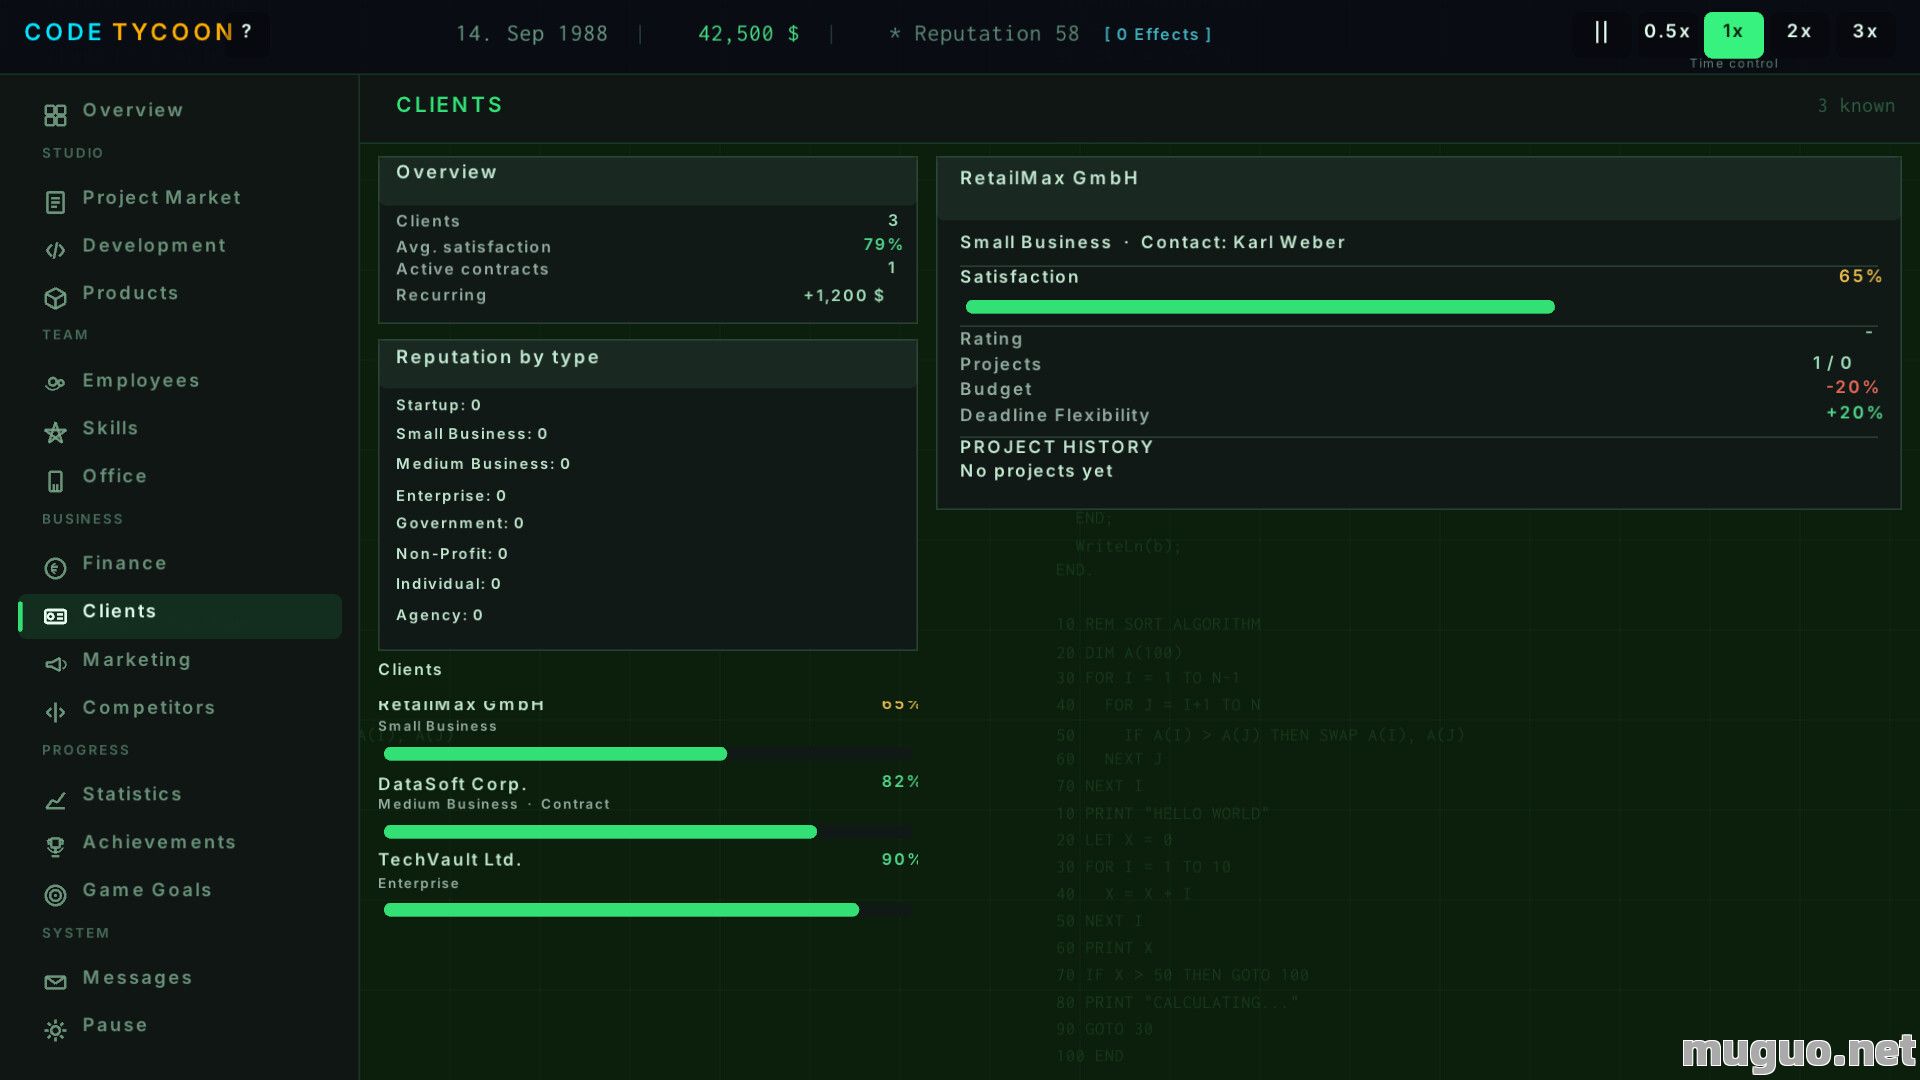Click the Office building icon
The width and height of the screenshot is (1920, 1080).
(55, 481)
